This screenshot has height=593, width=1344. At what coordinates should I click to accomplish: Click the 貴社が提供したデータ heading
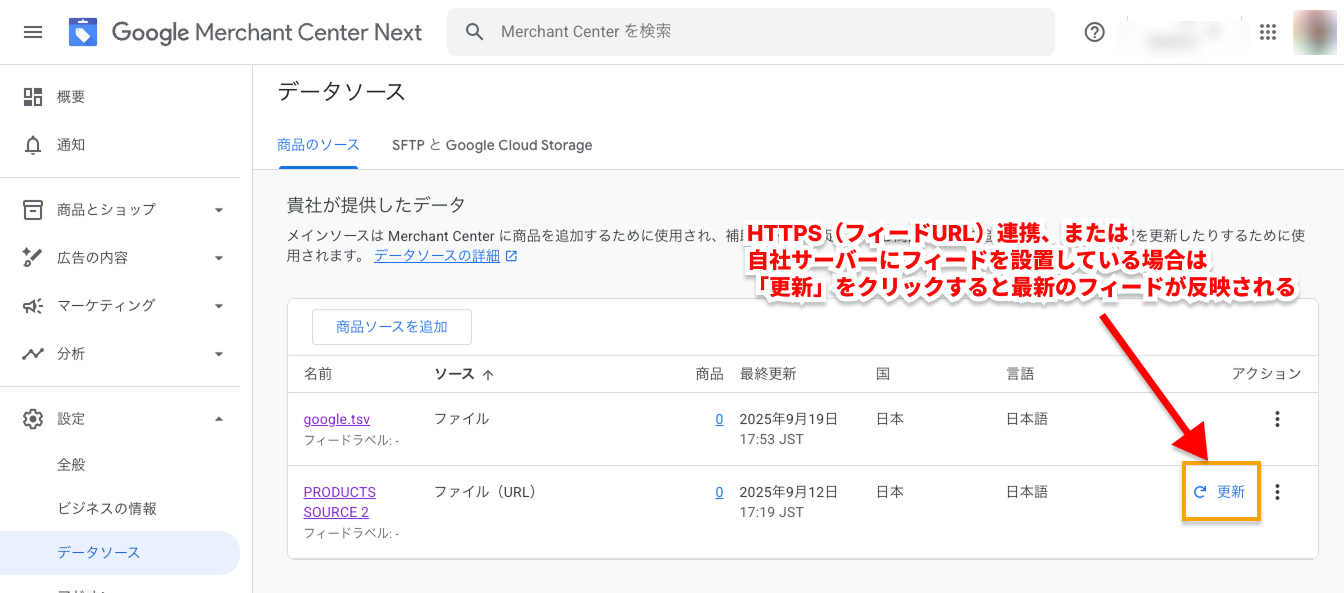376,205
